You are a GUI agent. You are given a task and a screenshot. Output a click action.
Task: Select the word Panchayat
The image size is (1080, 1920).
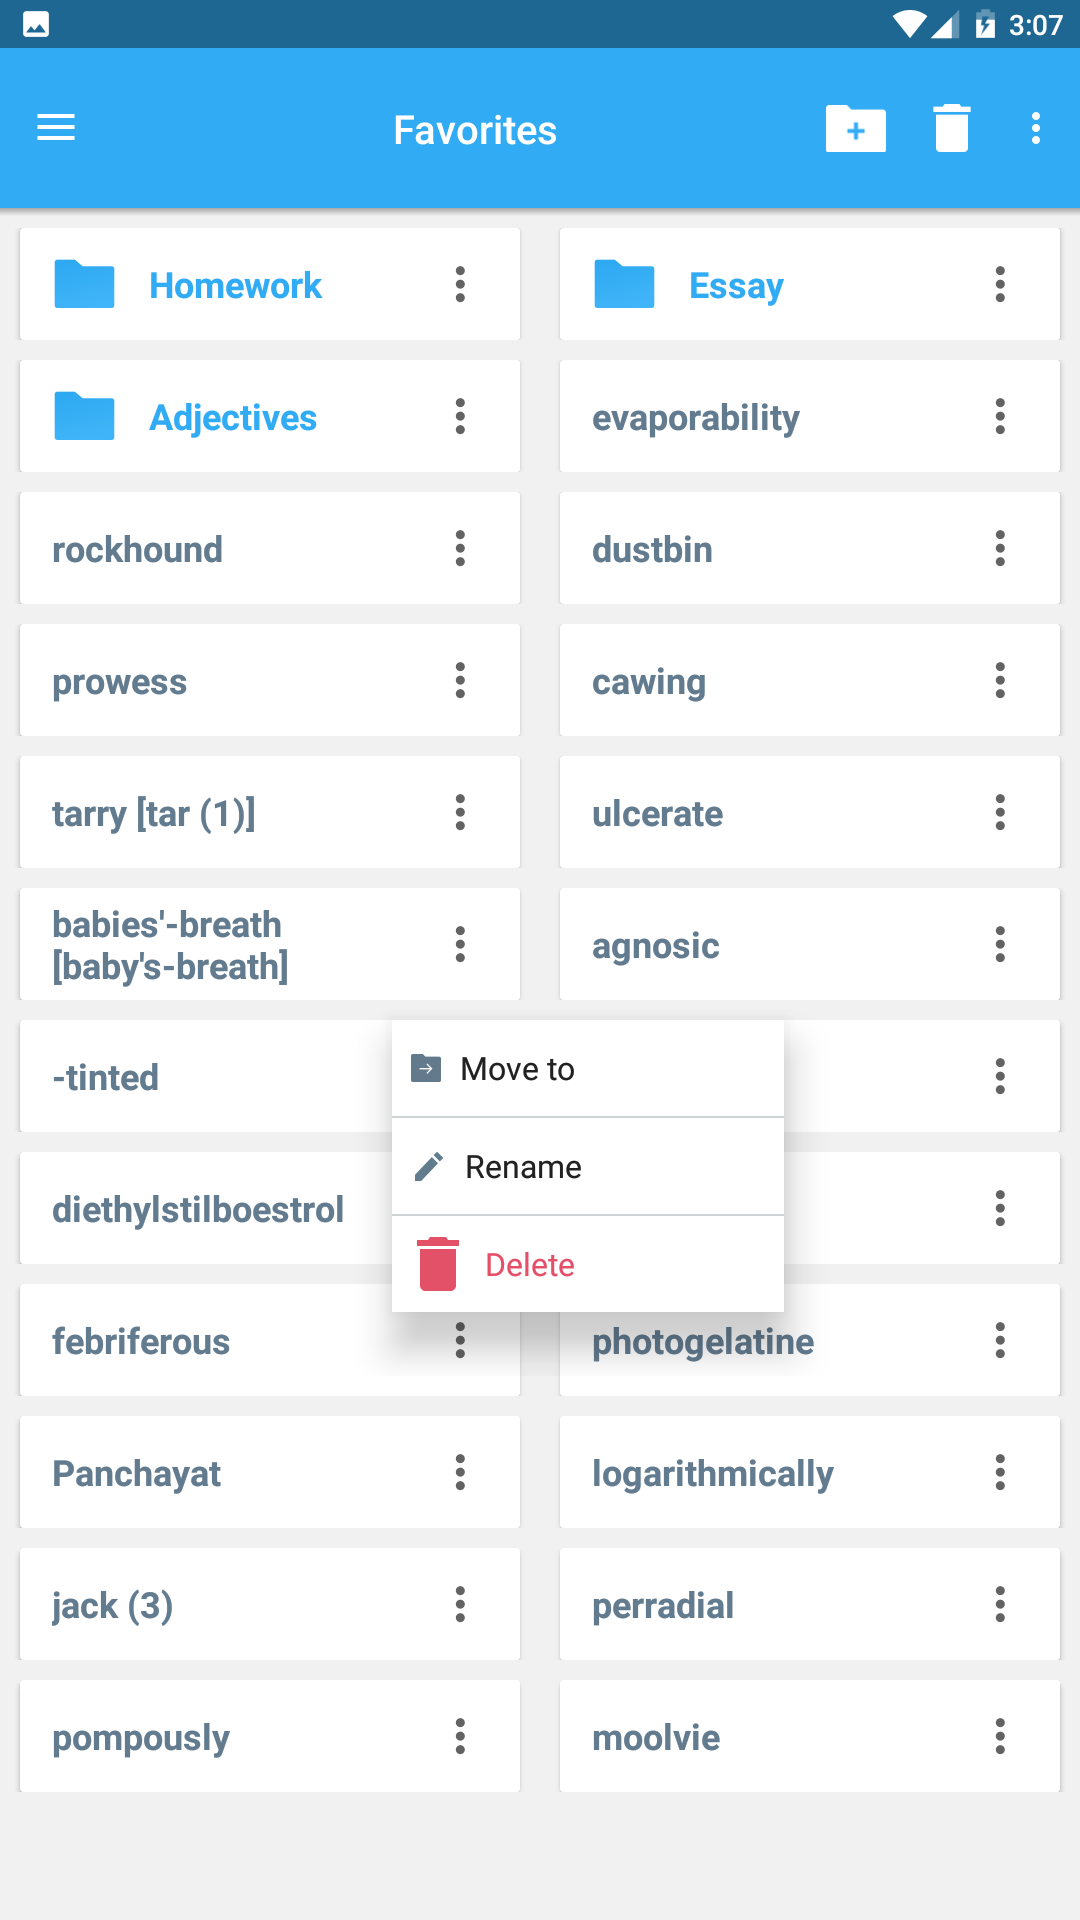coord(137,1474)
